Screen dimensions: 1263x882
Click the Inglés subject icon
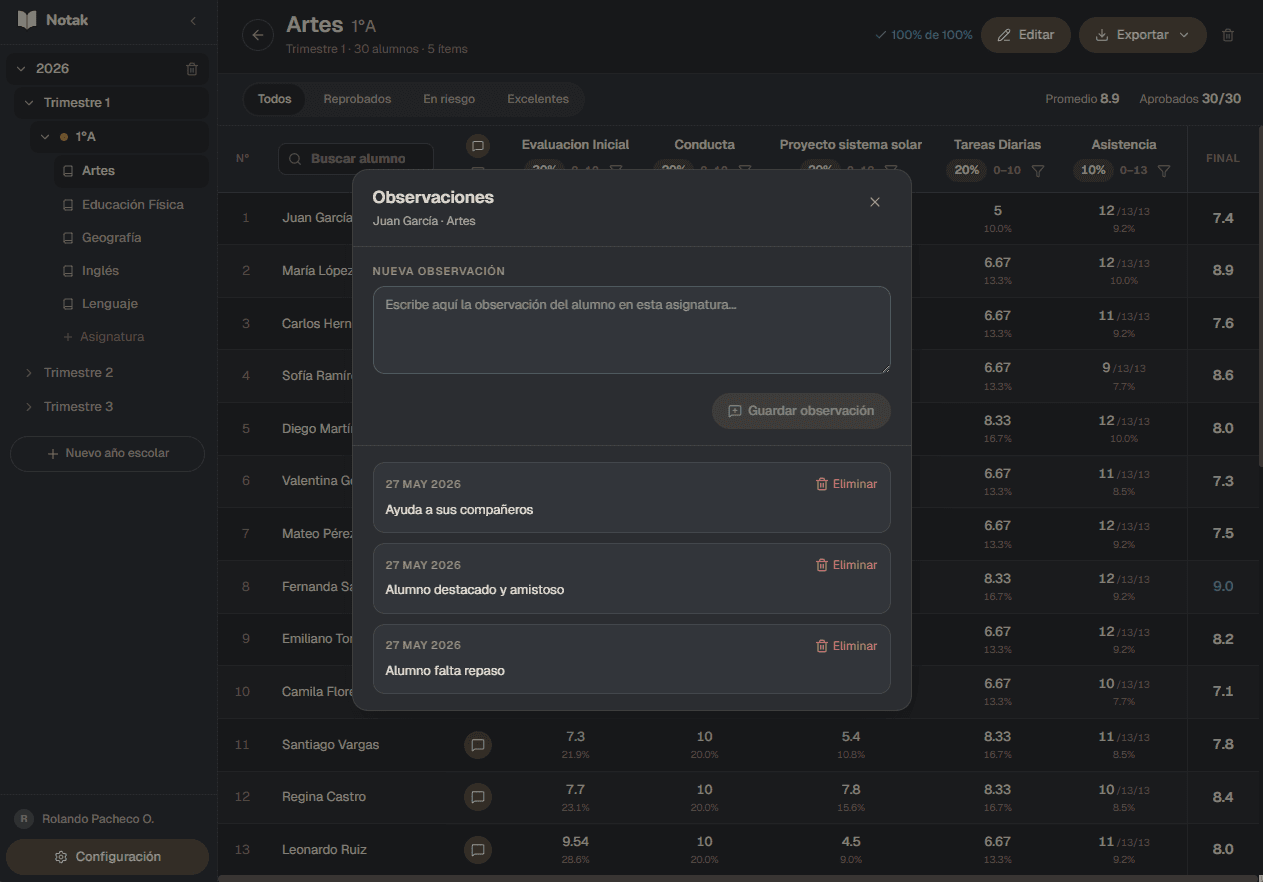click(x=68, y=271)
